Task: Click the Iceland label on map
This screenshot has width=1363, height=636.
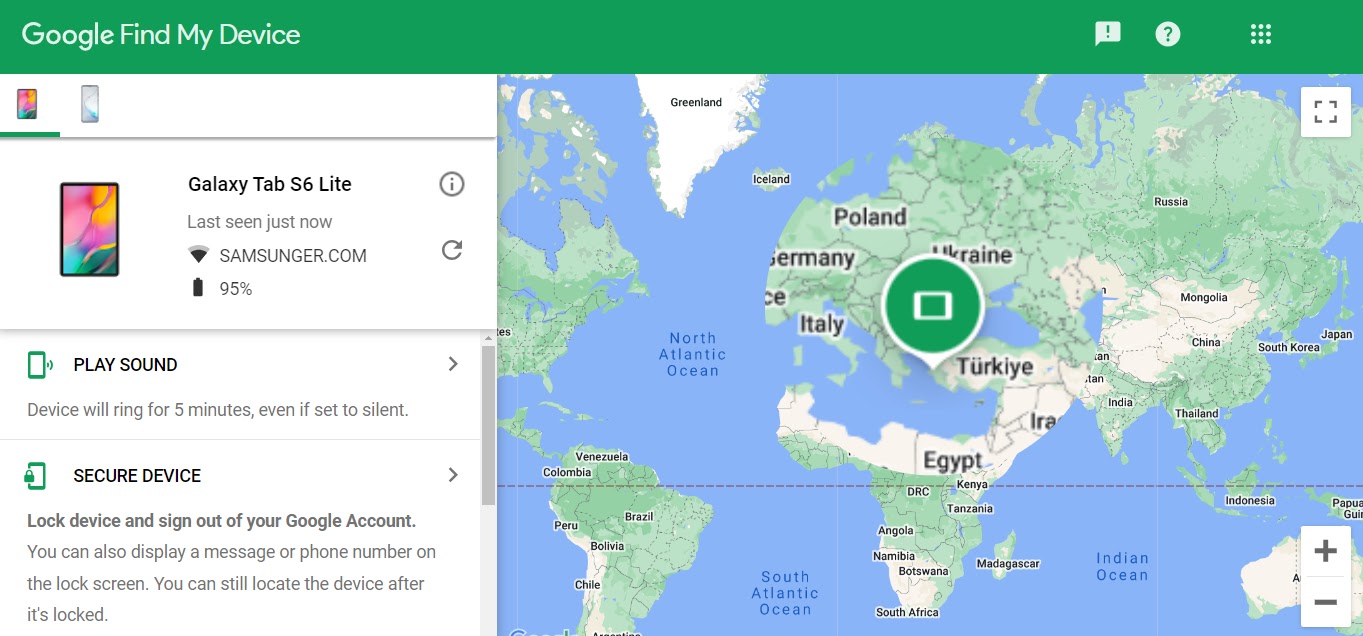Action: click(x=771, y=180)
